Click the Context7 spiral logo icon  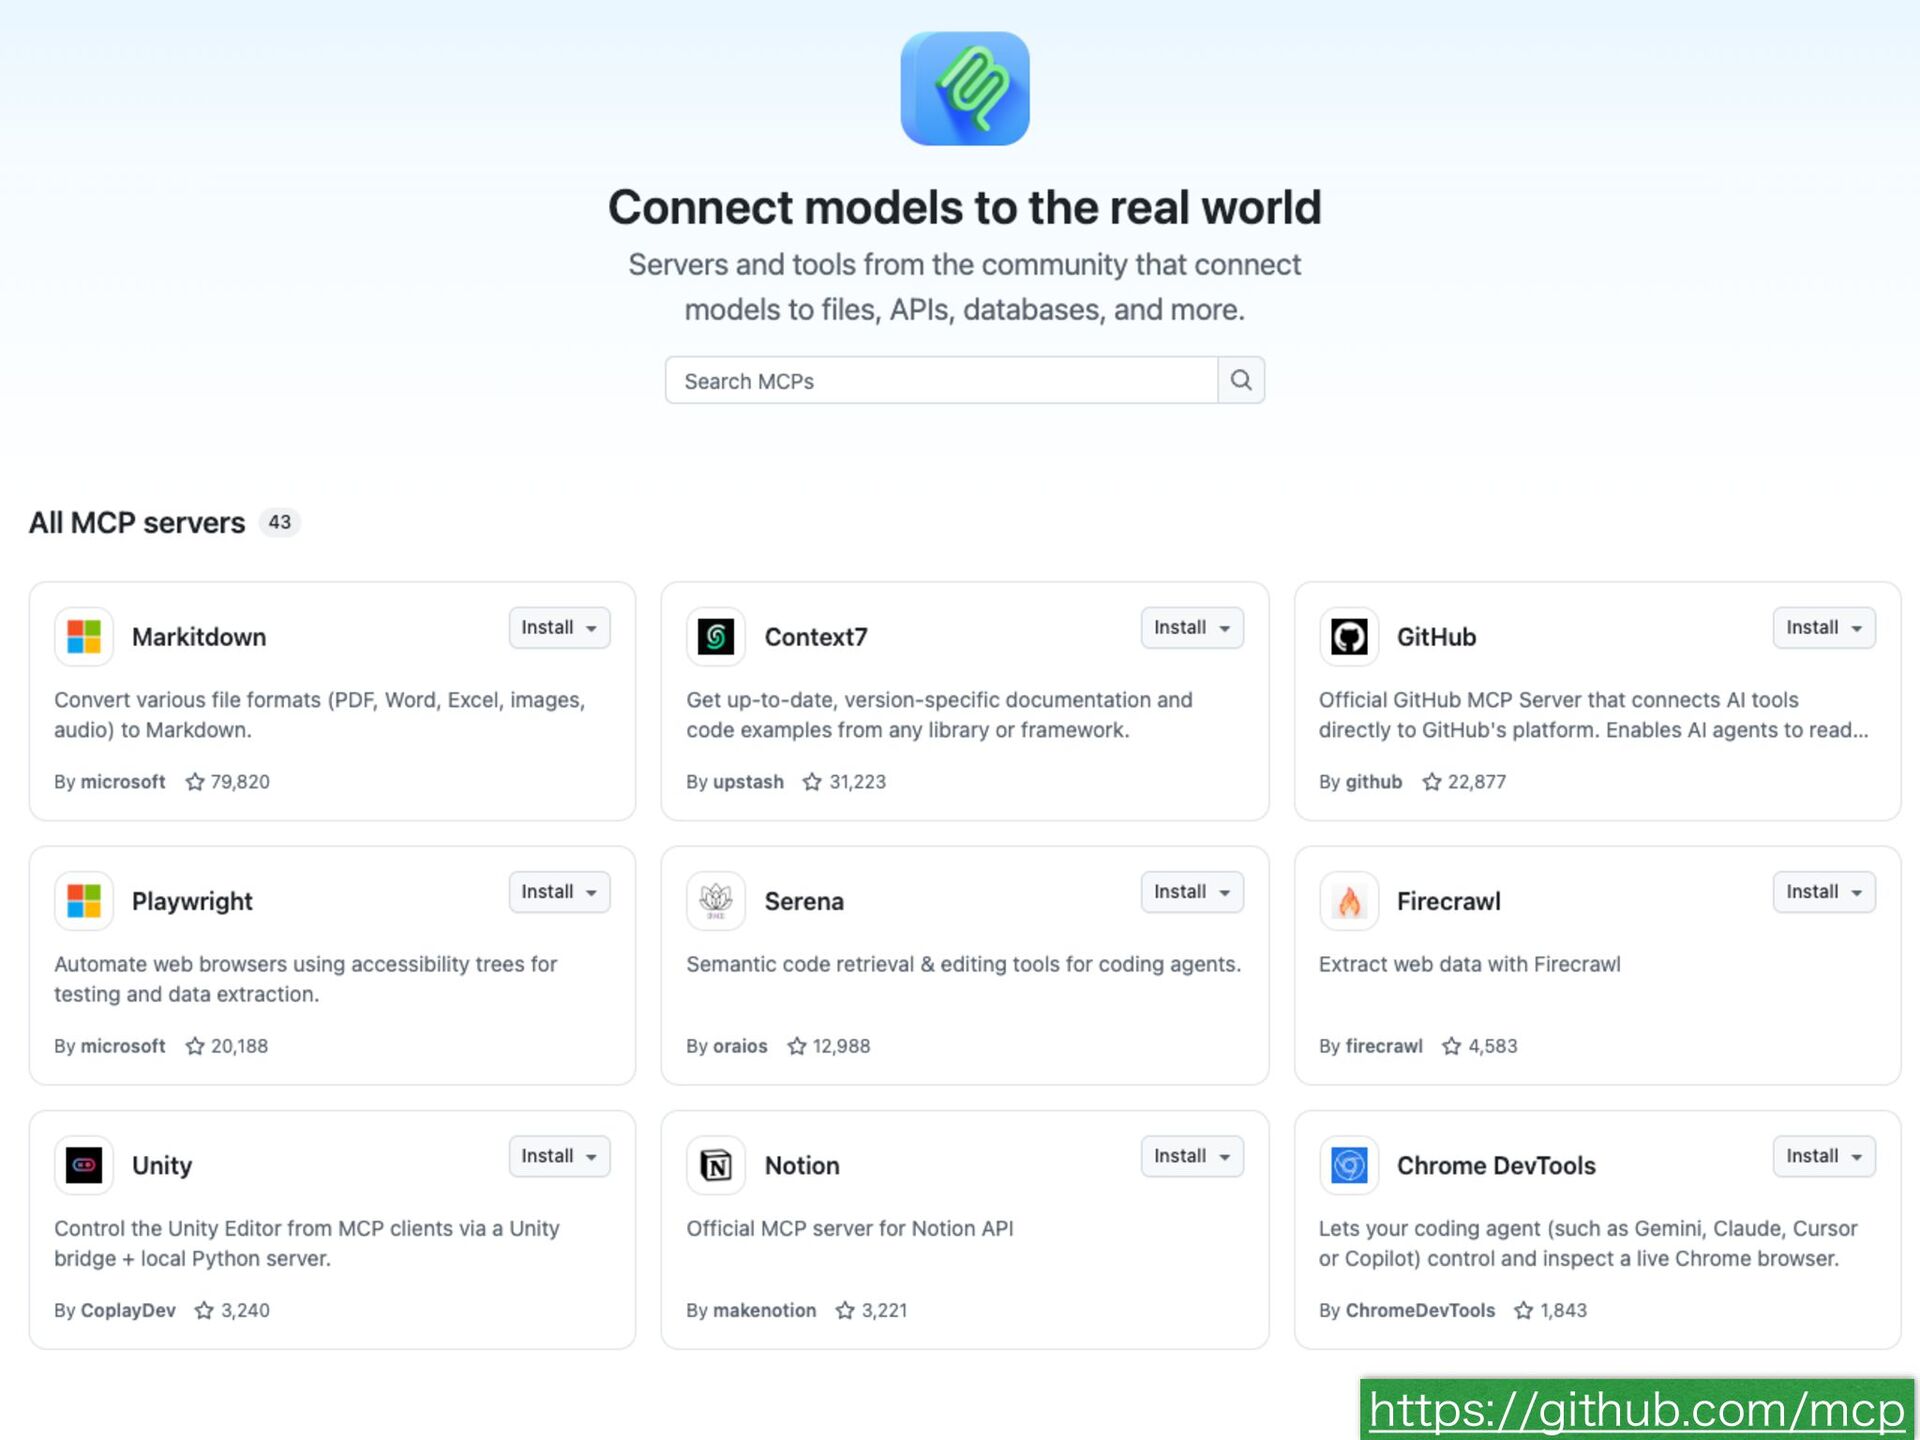coord(716,637)
